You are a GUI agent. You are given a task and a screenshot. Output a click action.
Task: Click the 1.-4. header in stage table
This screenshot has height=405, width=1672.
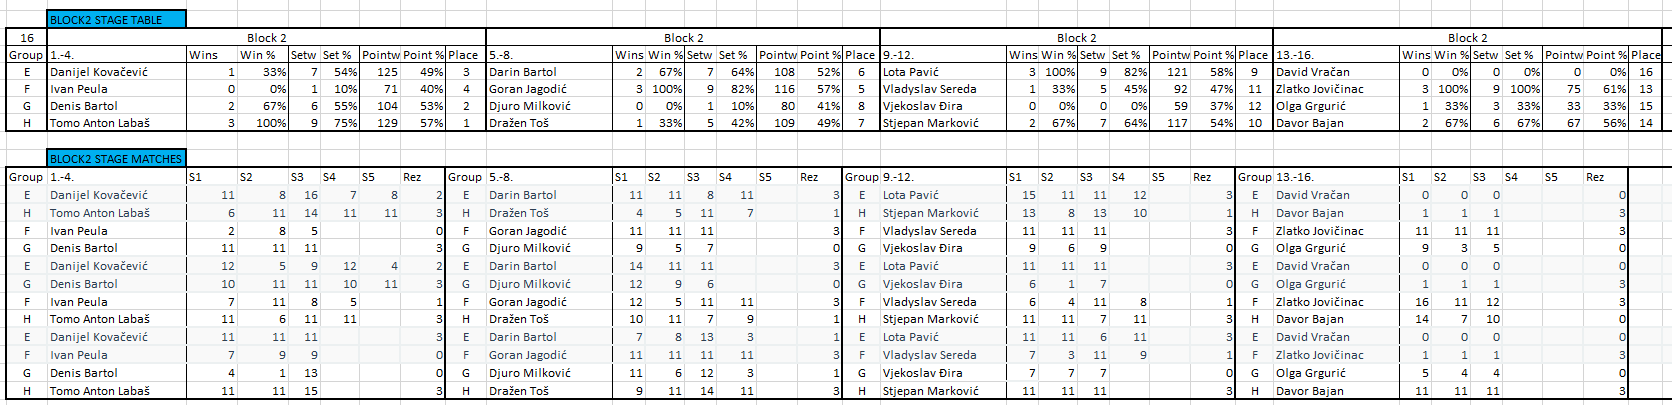(x=62, y=55)
